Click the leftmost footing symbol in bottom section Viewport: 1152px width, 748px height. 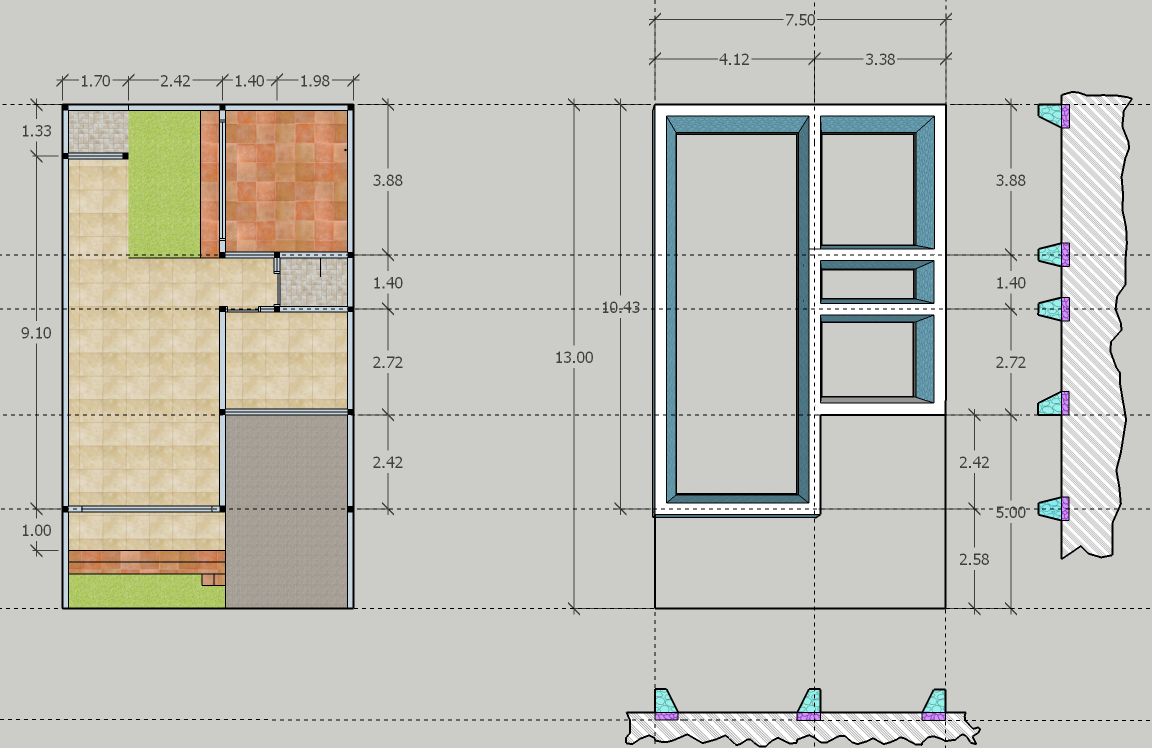(666, 704)
